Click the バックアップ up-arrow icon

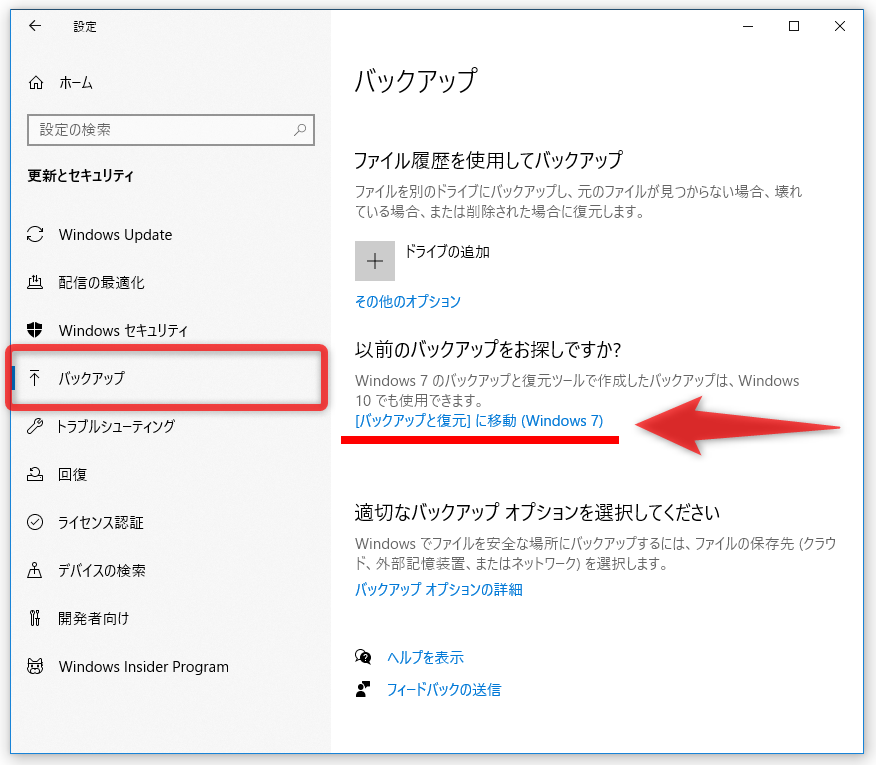tap(35, 378)
